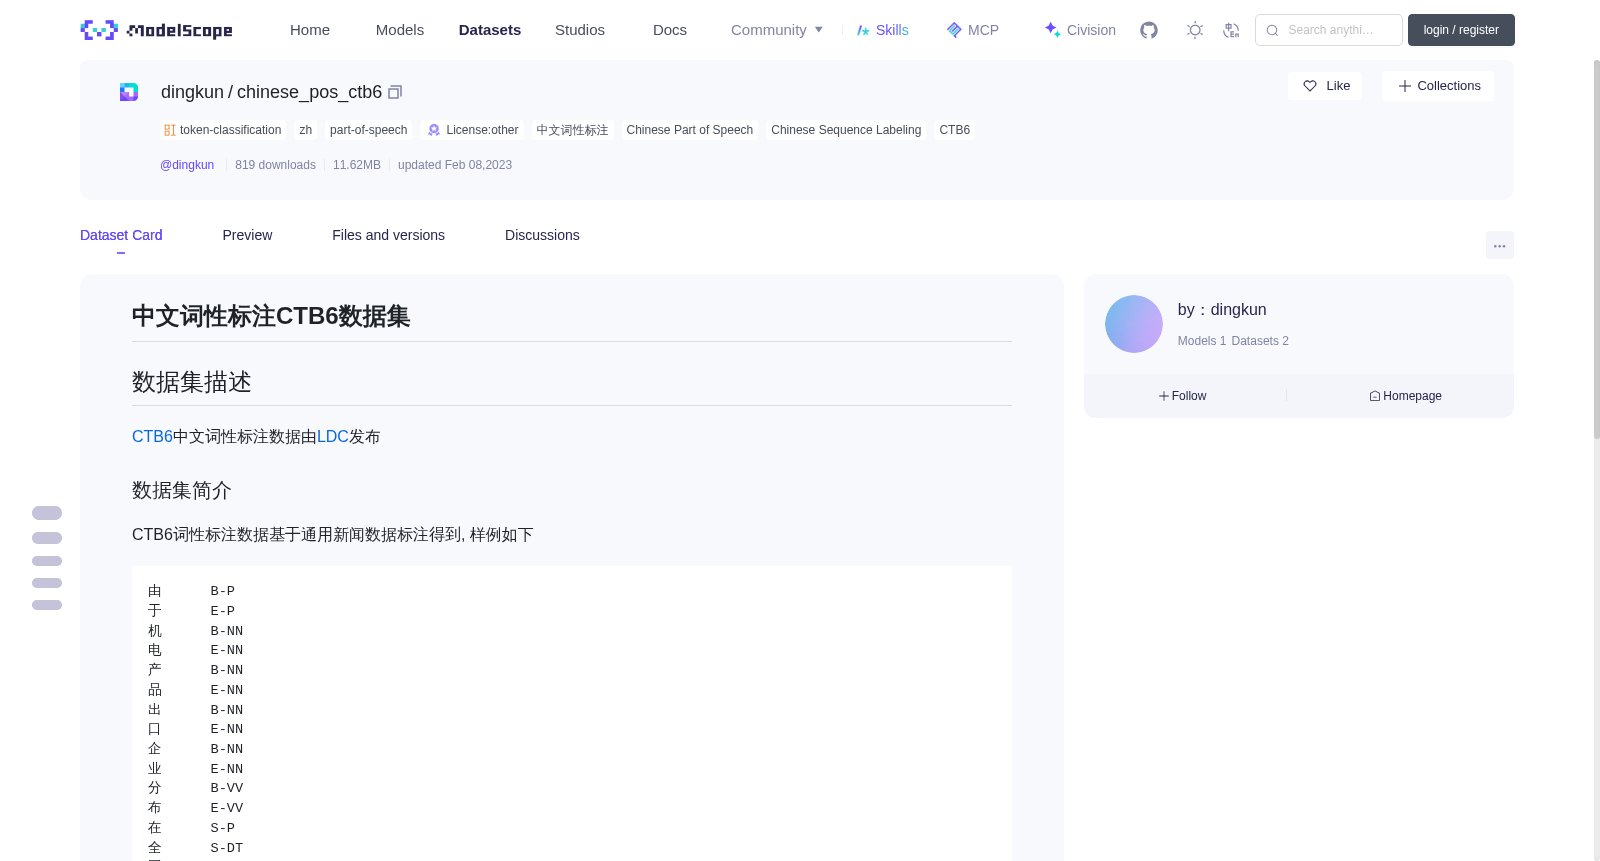Copy dataset name with copy icon
The height and width of the screenshot is (861, 1600).
point(395,92)
